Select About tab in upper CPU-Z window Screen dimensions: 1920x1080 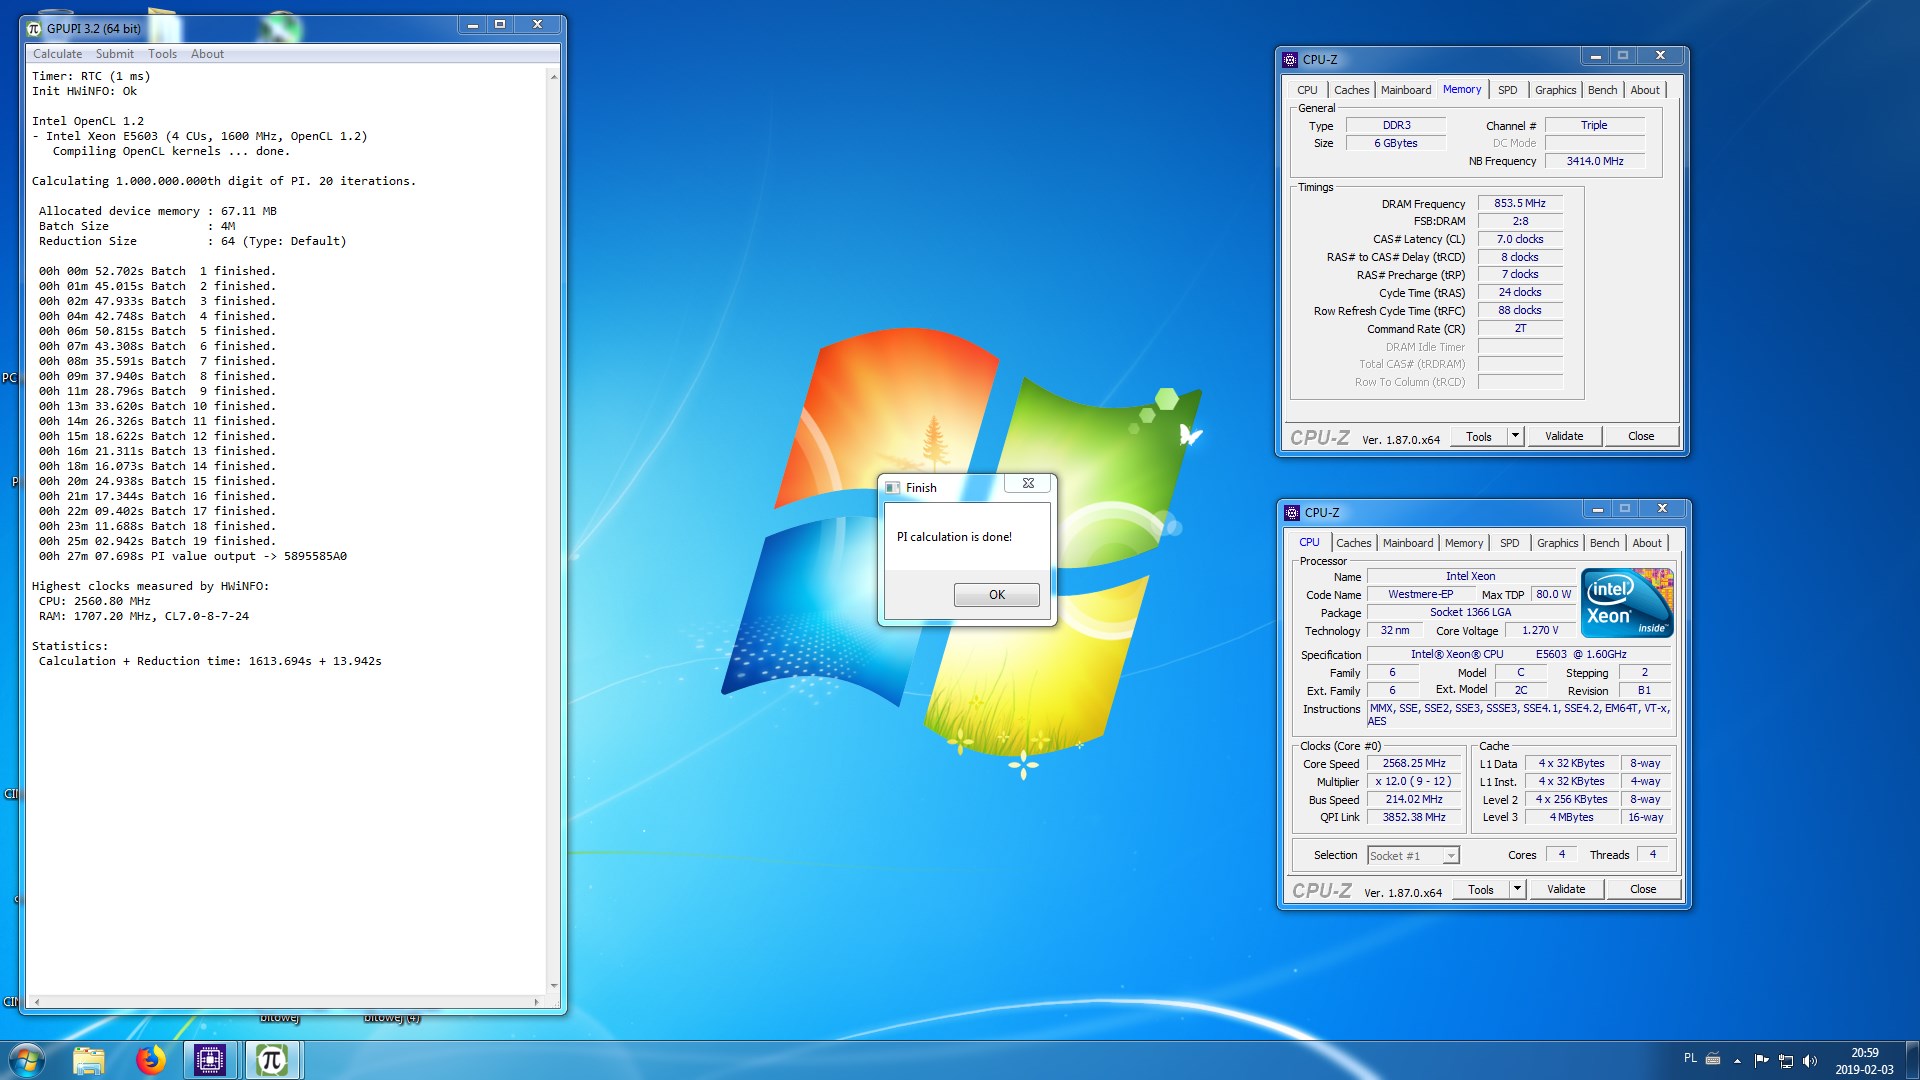point(1645,90)
